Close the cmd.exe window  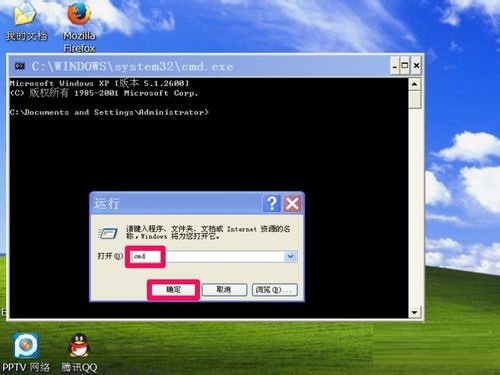click(x=416, y=66)
